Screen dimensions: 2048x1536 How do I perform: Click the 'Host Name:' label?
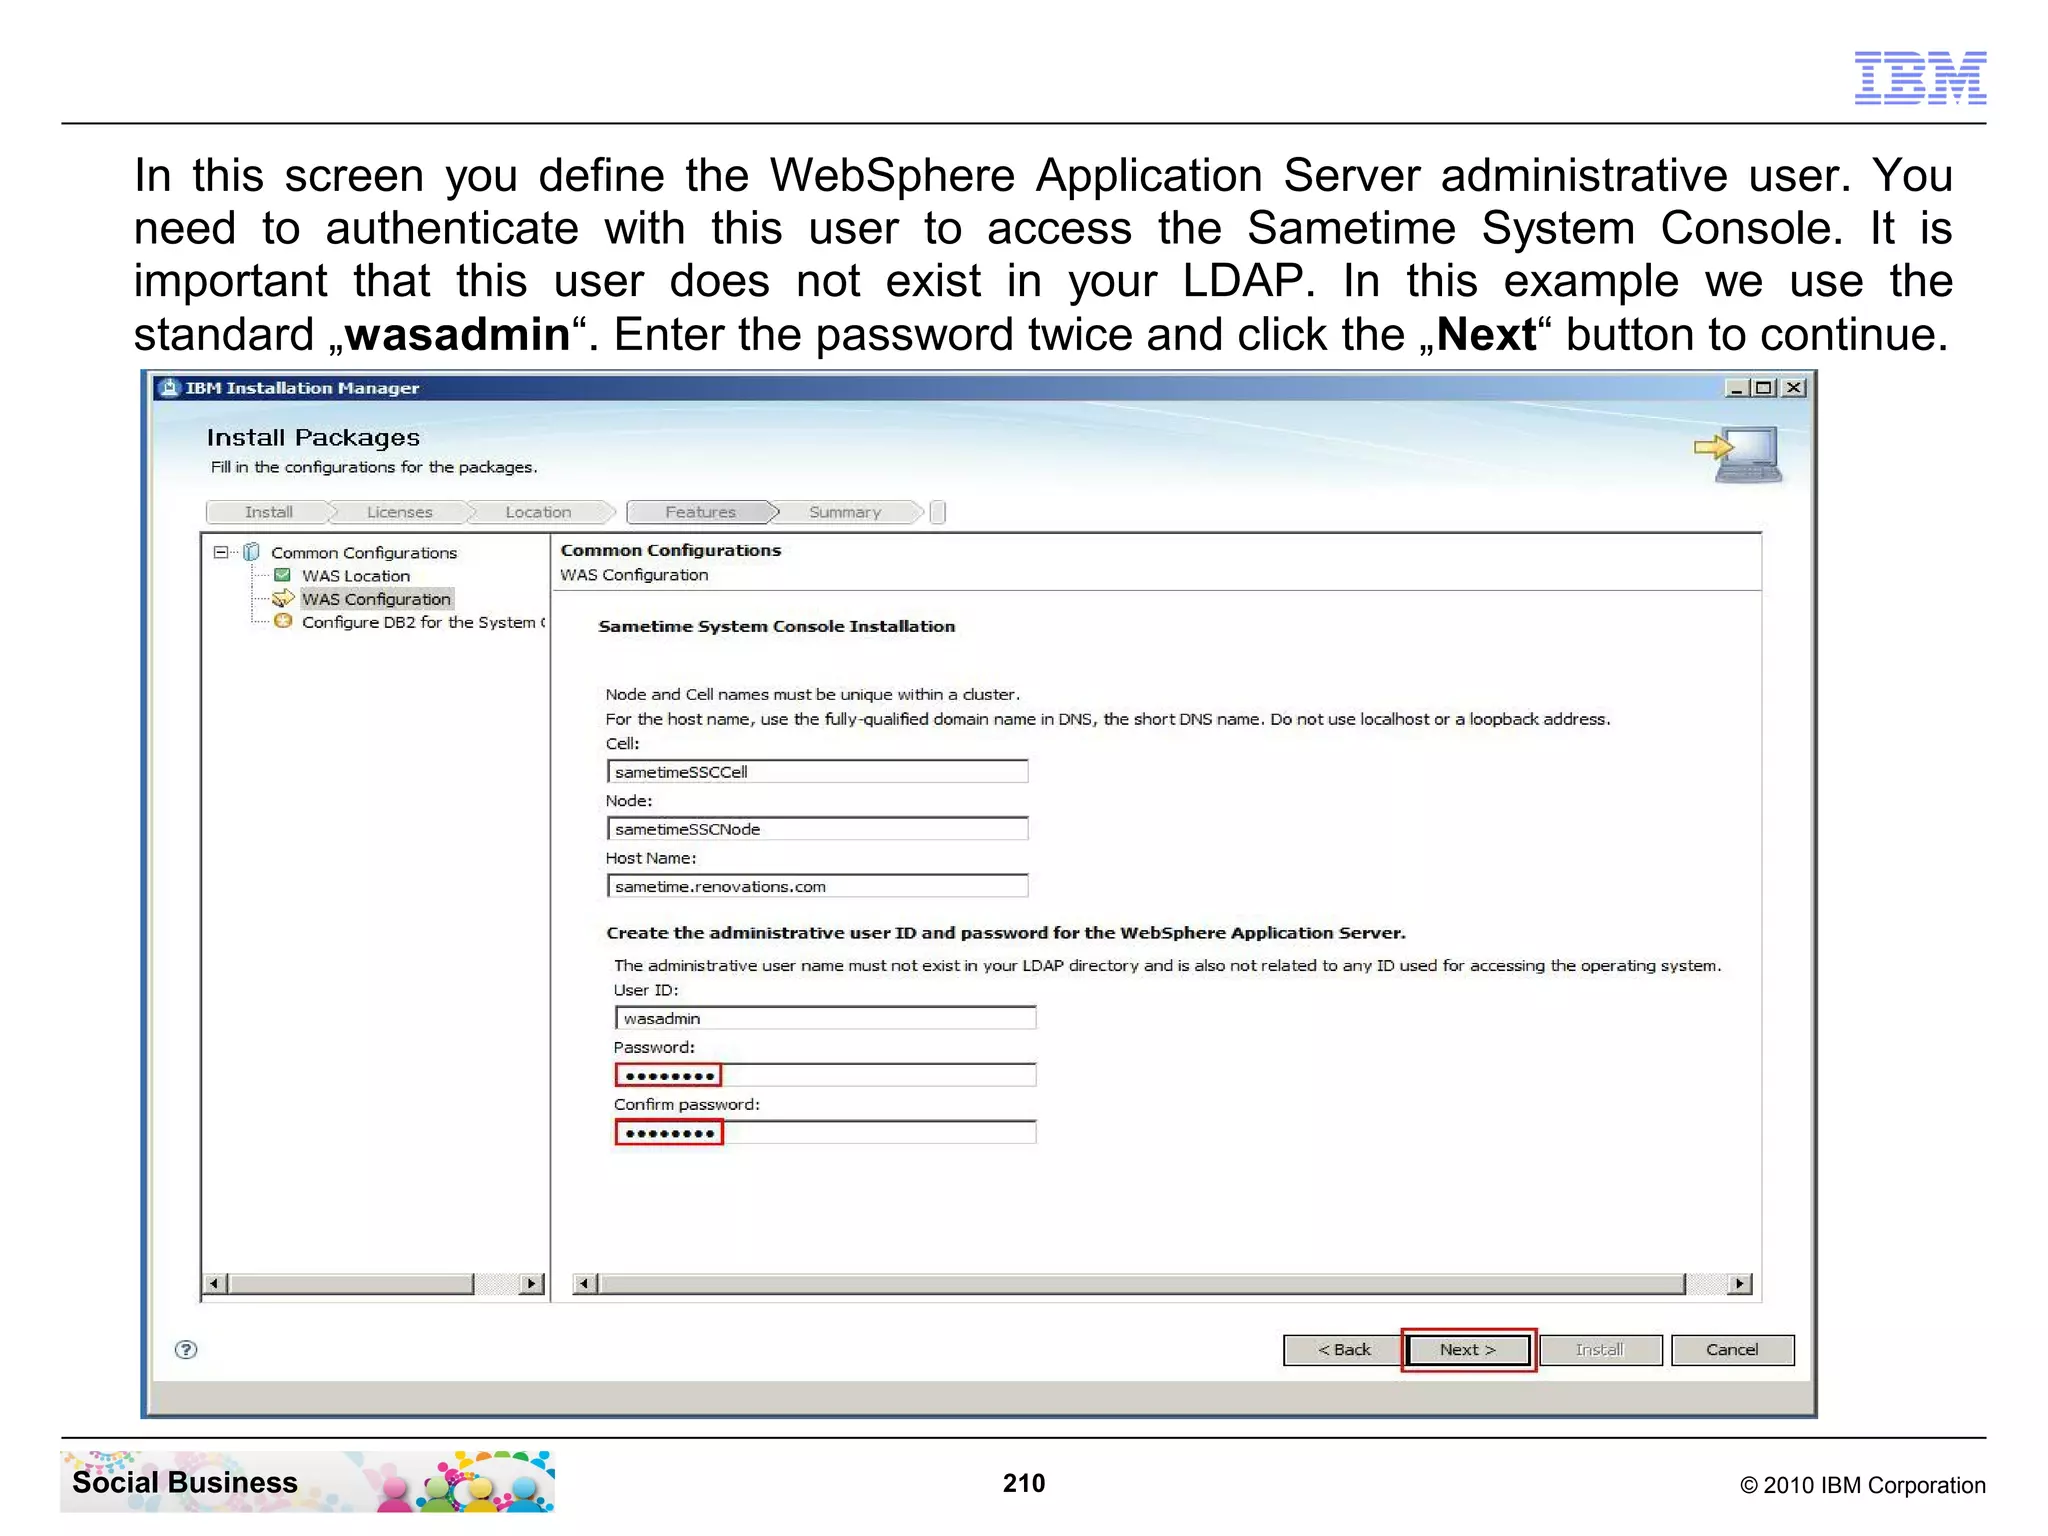(x=651, y=858)
